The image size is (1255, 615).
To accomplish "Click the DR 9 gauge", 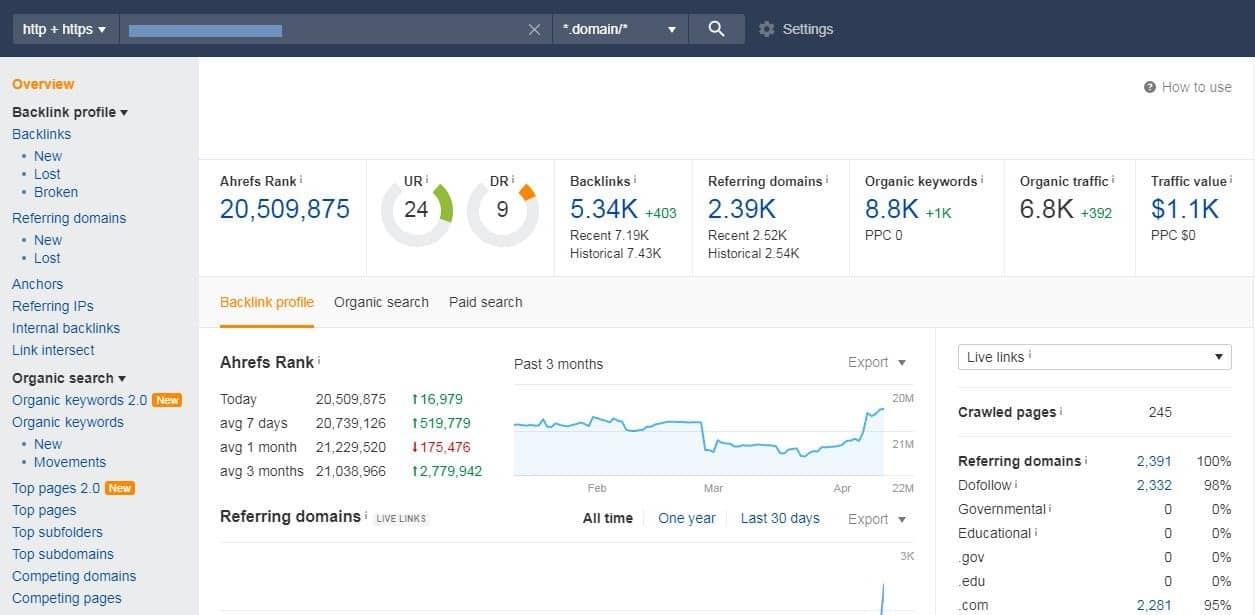I will (502, 210).
